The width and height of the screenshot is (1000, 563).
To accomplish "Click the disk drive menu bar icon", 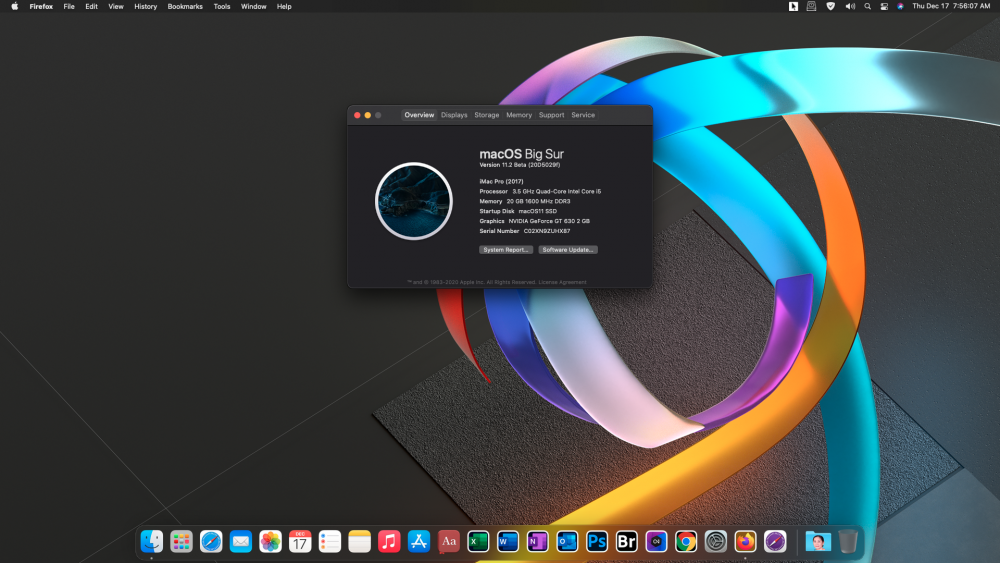I will click(x=811, y=6).
